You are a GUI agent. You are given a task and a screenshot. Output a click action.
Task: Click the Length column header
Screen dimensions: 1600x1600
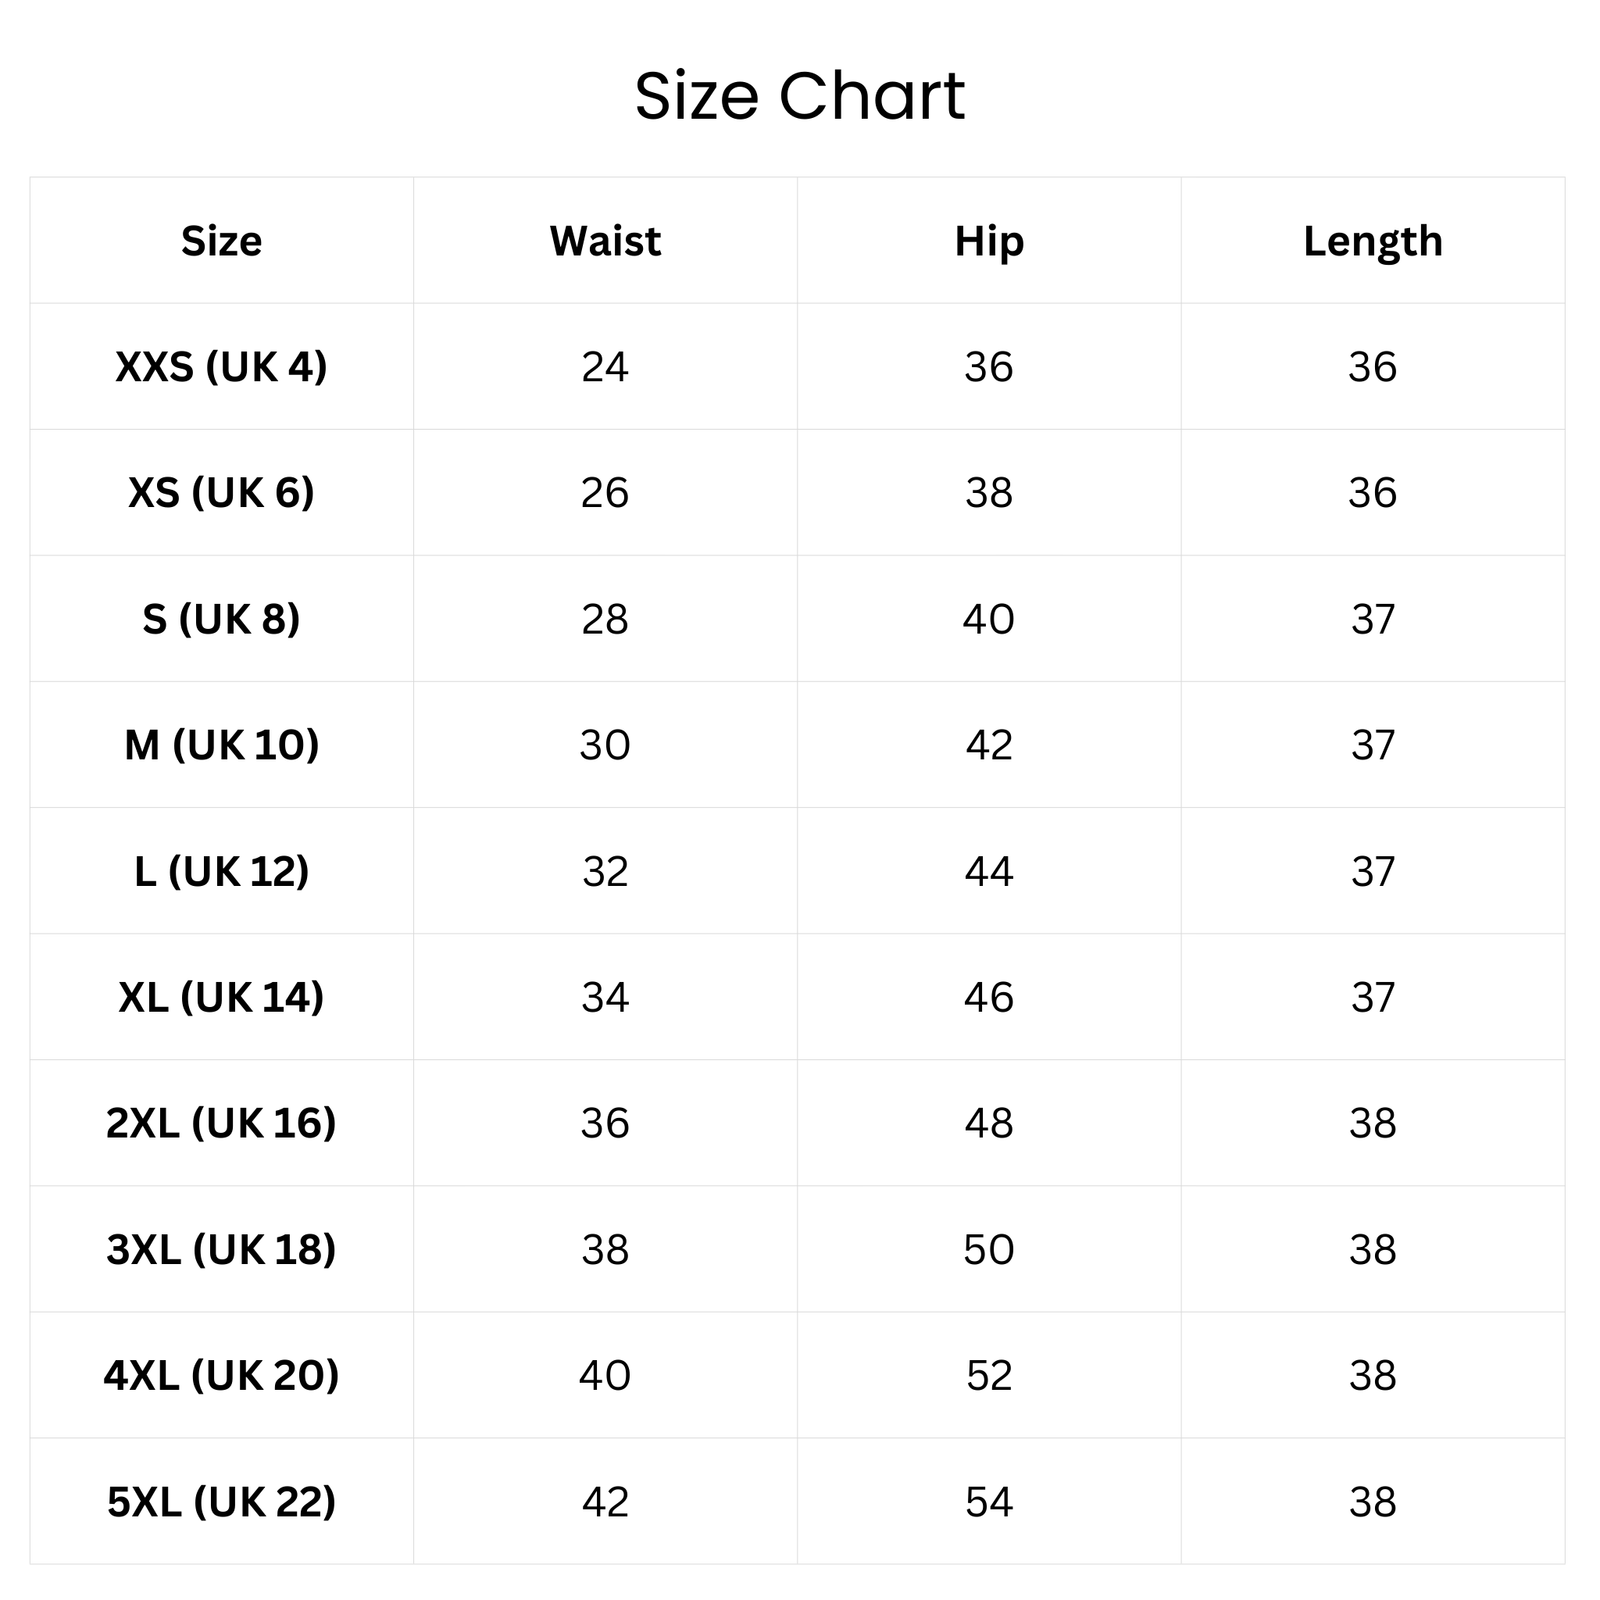1373,241
